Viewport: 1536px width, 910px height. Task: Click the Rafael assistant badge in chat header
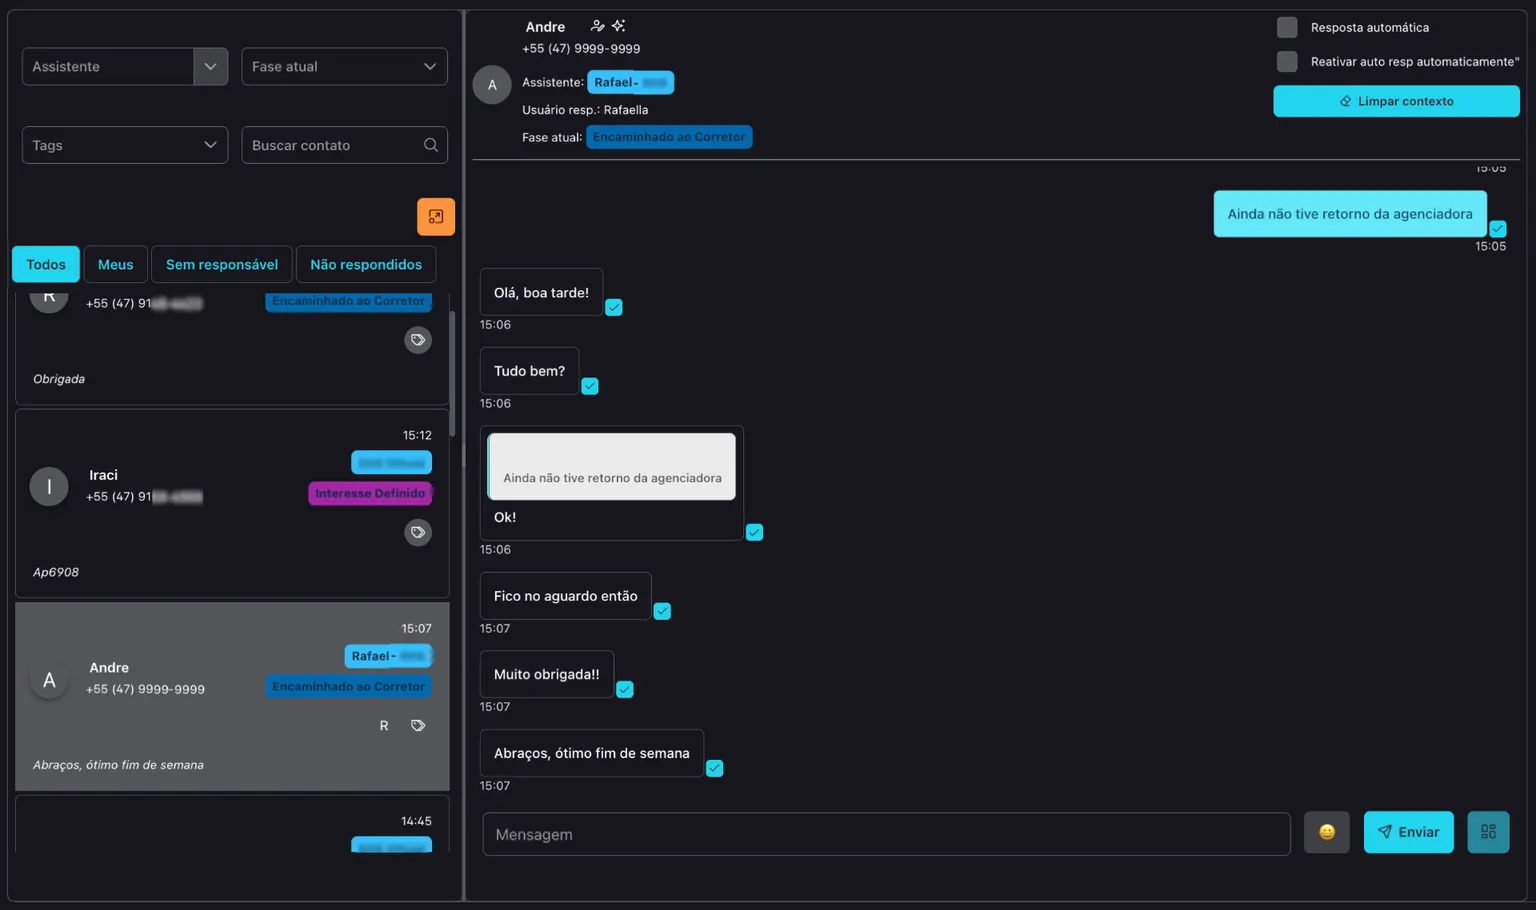click(630, 82)
